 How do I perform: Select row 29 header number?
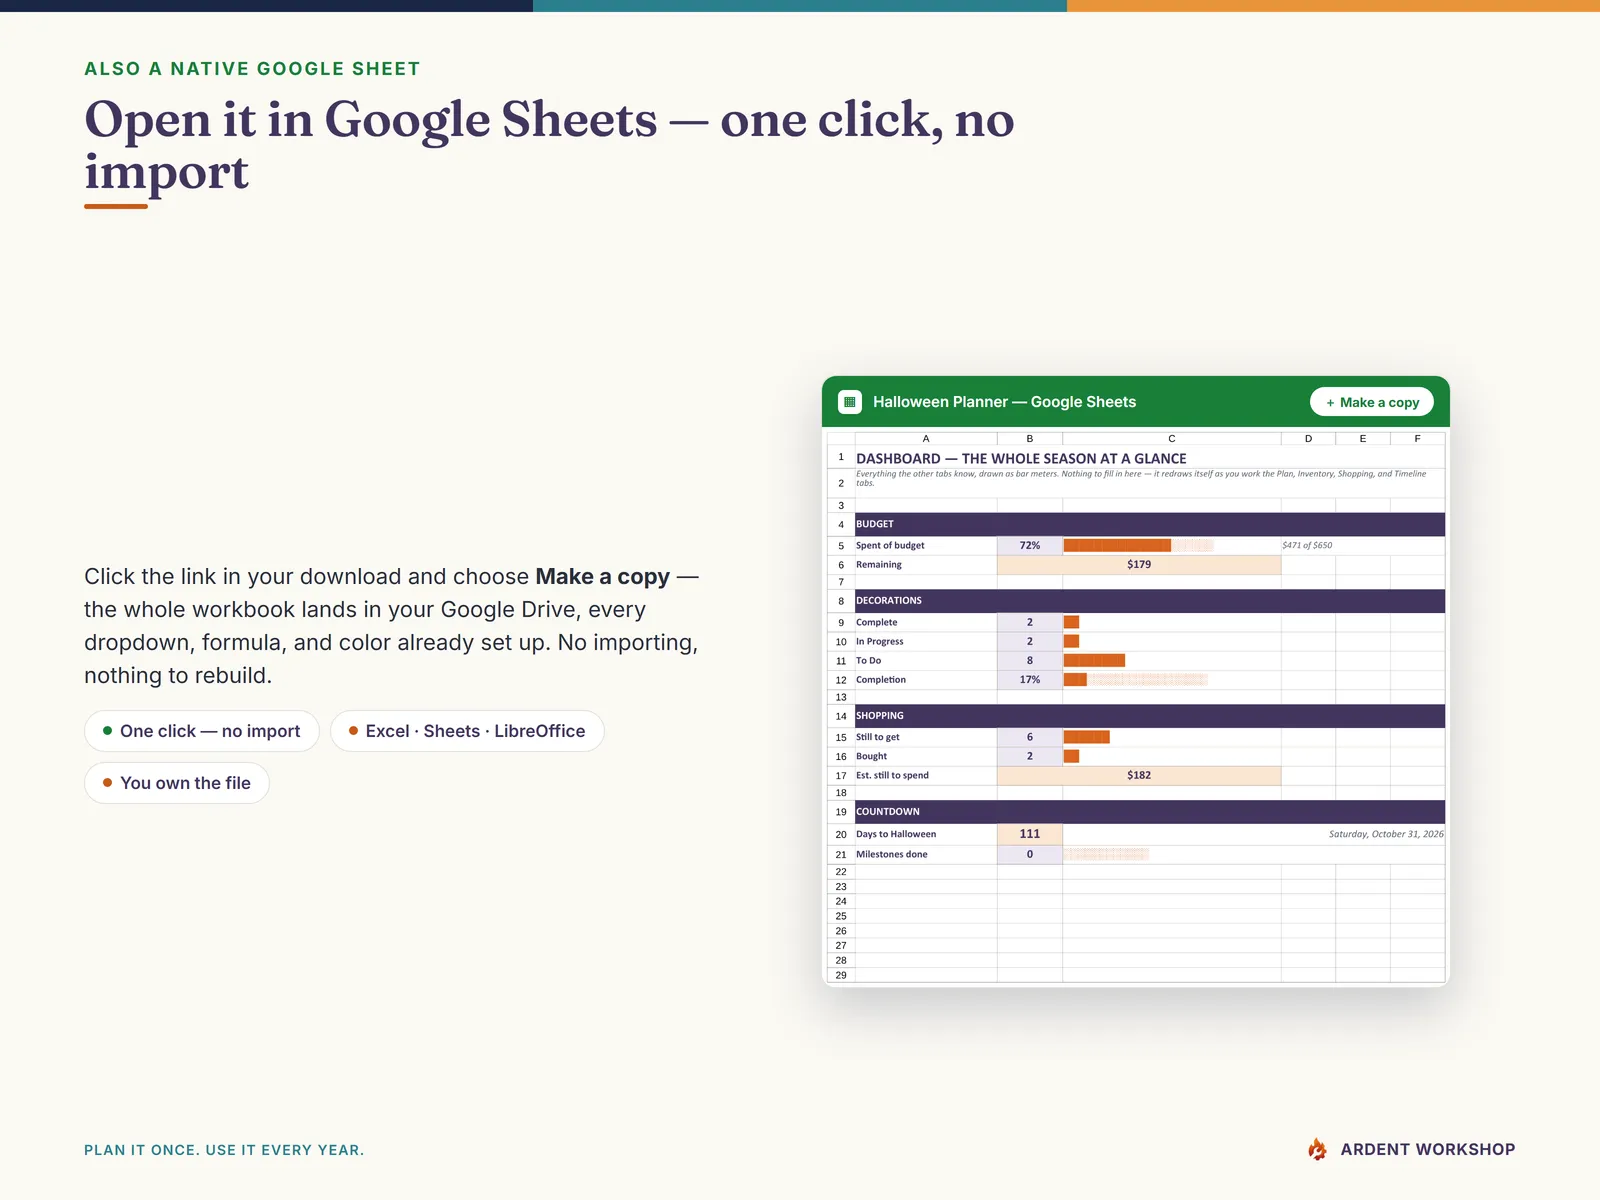pyautogui.click(x=841, y=975)
